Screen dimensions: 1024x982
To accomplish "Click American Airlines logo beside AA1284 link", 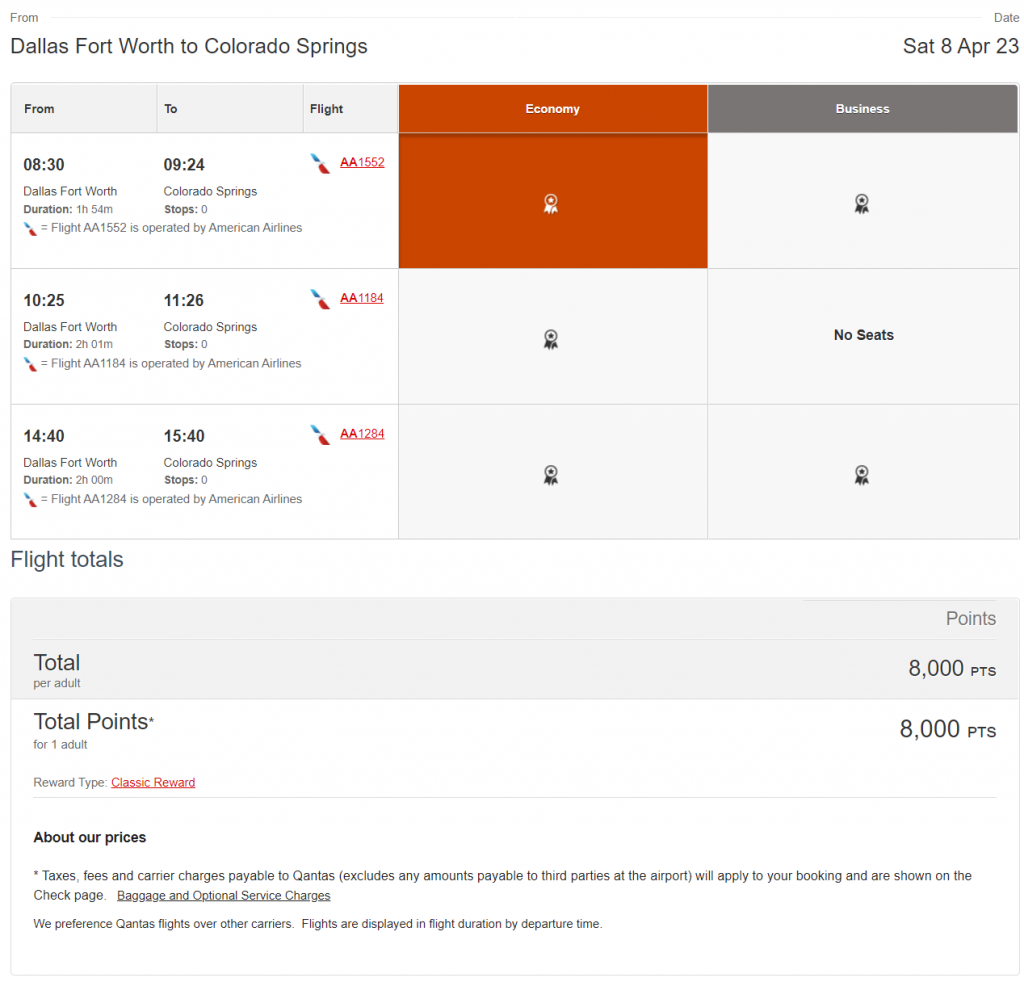I will 321,434.
